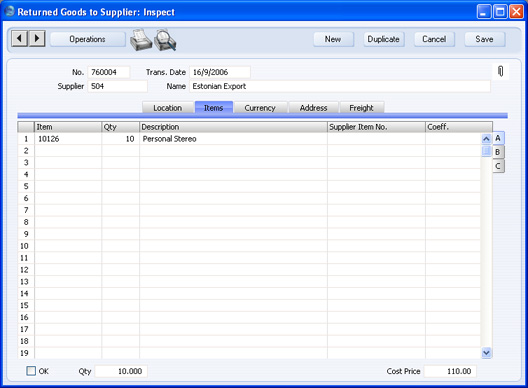Open attachments paperclip icon
The height and width of the screenshot is (388, 528).
pos(500,71)
